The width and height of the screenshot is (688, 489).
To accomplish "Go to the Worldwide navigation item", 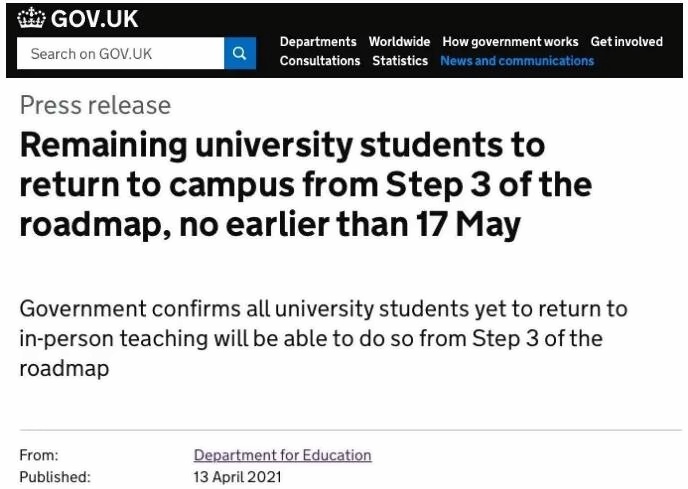I will [x=399, y=42].
